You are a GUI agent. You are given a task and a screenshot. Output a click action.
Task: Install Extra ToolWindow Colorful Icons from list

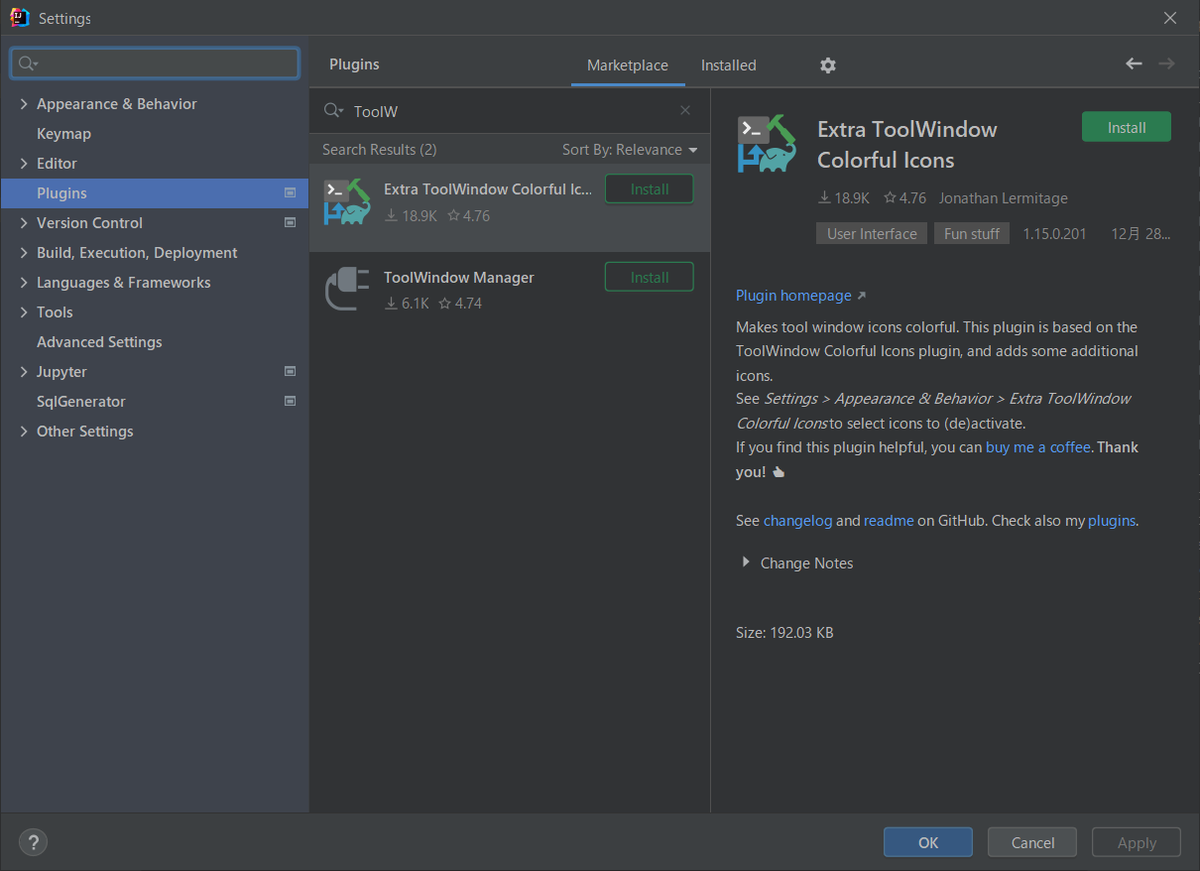649,189
